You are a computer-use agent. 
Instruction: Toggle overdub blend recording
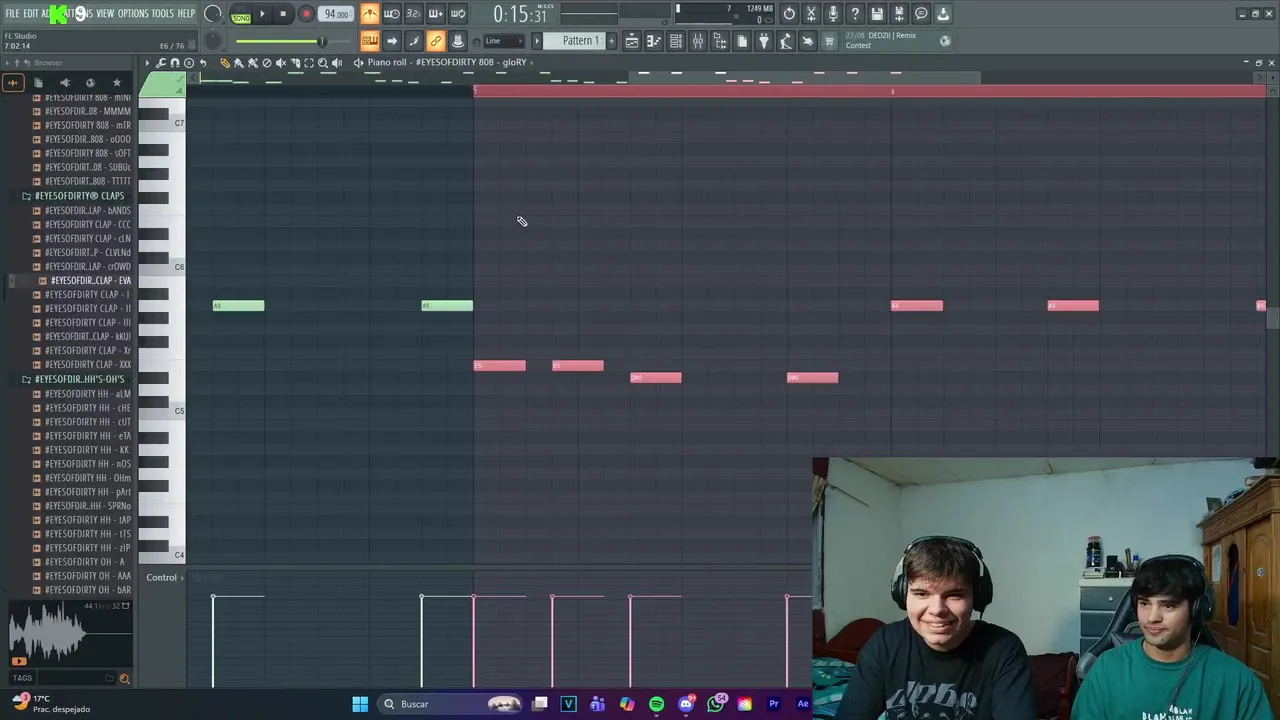pos(436,14)
